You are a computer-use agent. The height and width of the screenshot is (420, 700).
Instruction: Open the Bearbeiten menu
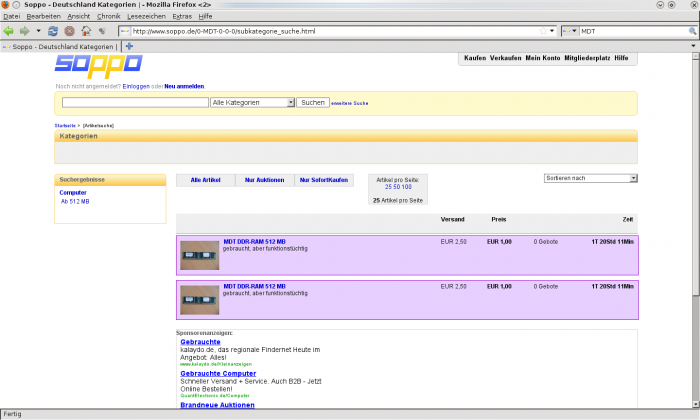(x=43, y=17)
